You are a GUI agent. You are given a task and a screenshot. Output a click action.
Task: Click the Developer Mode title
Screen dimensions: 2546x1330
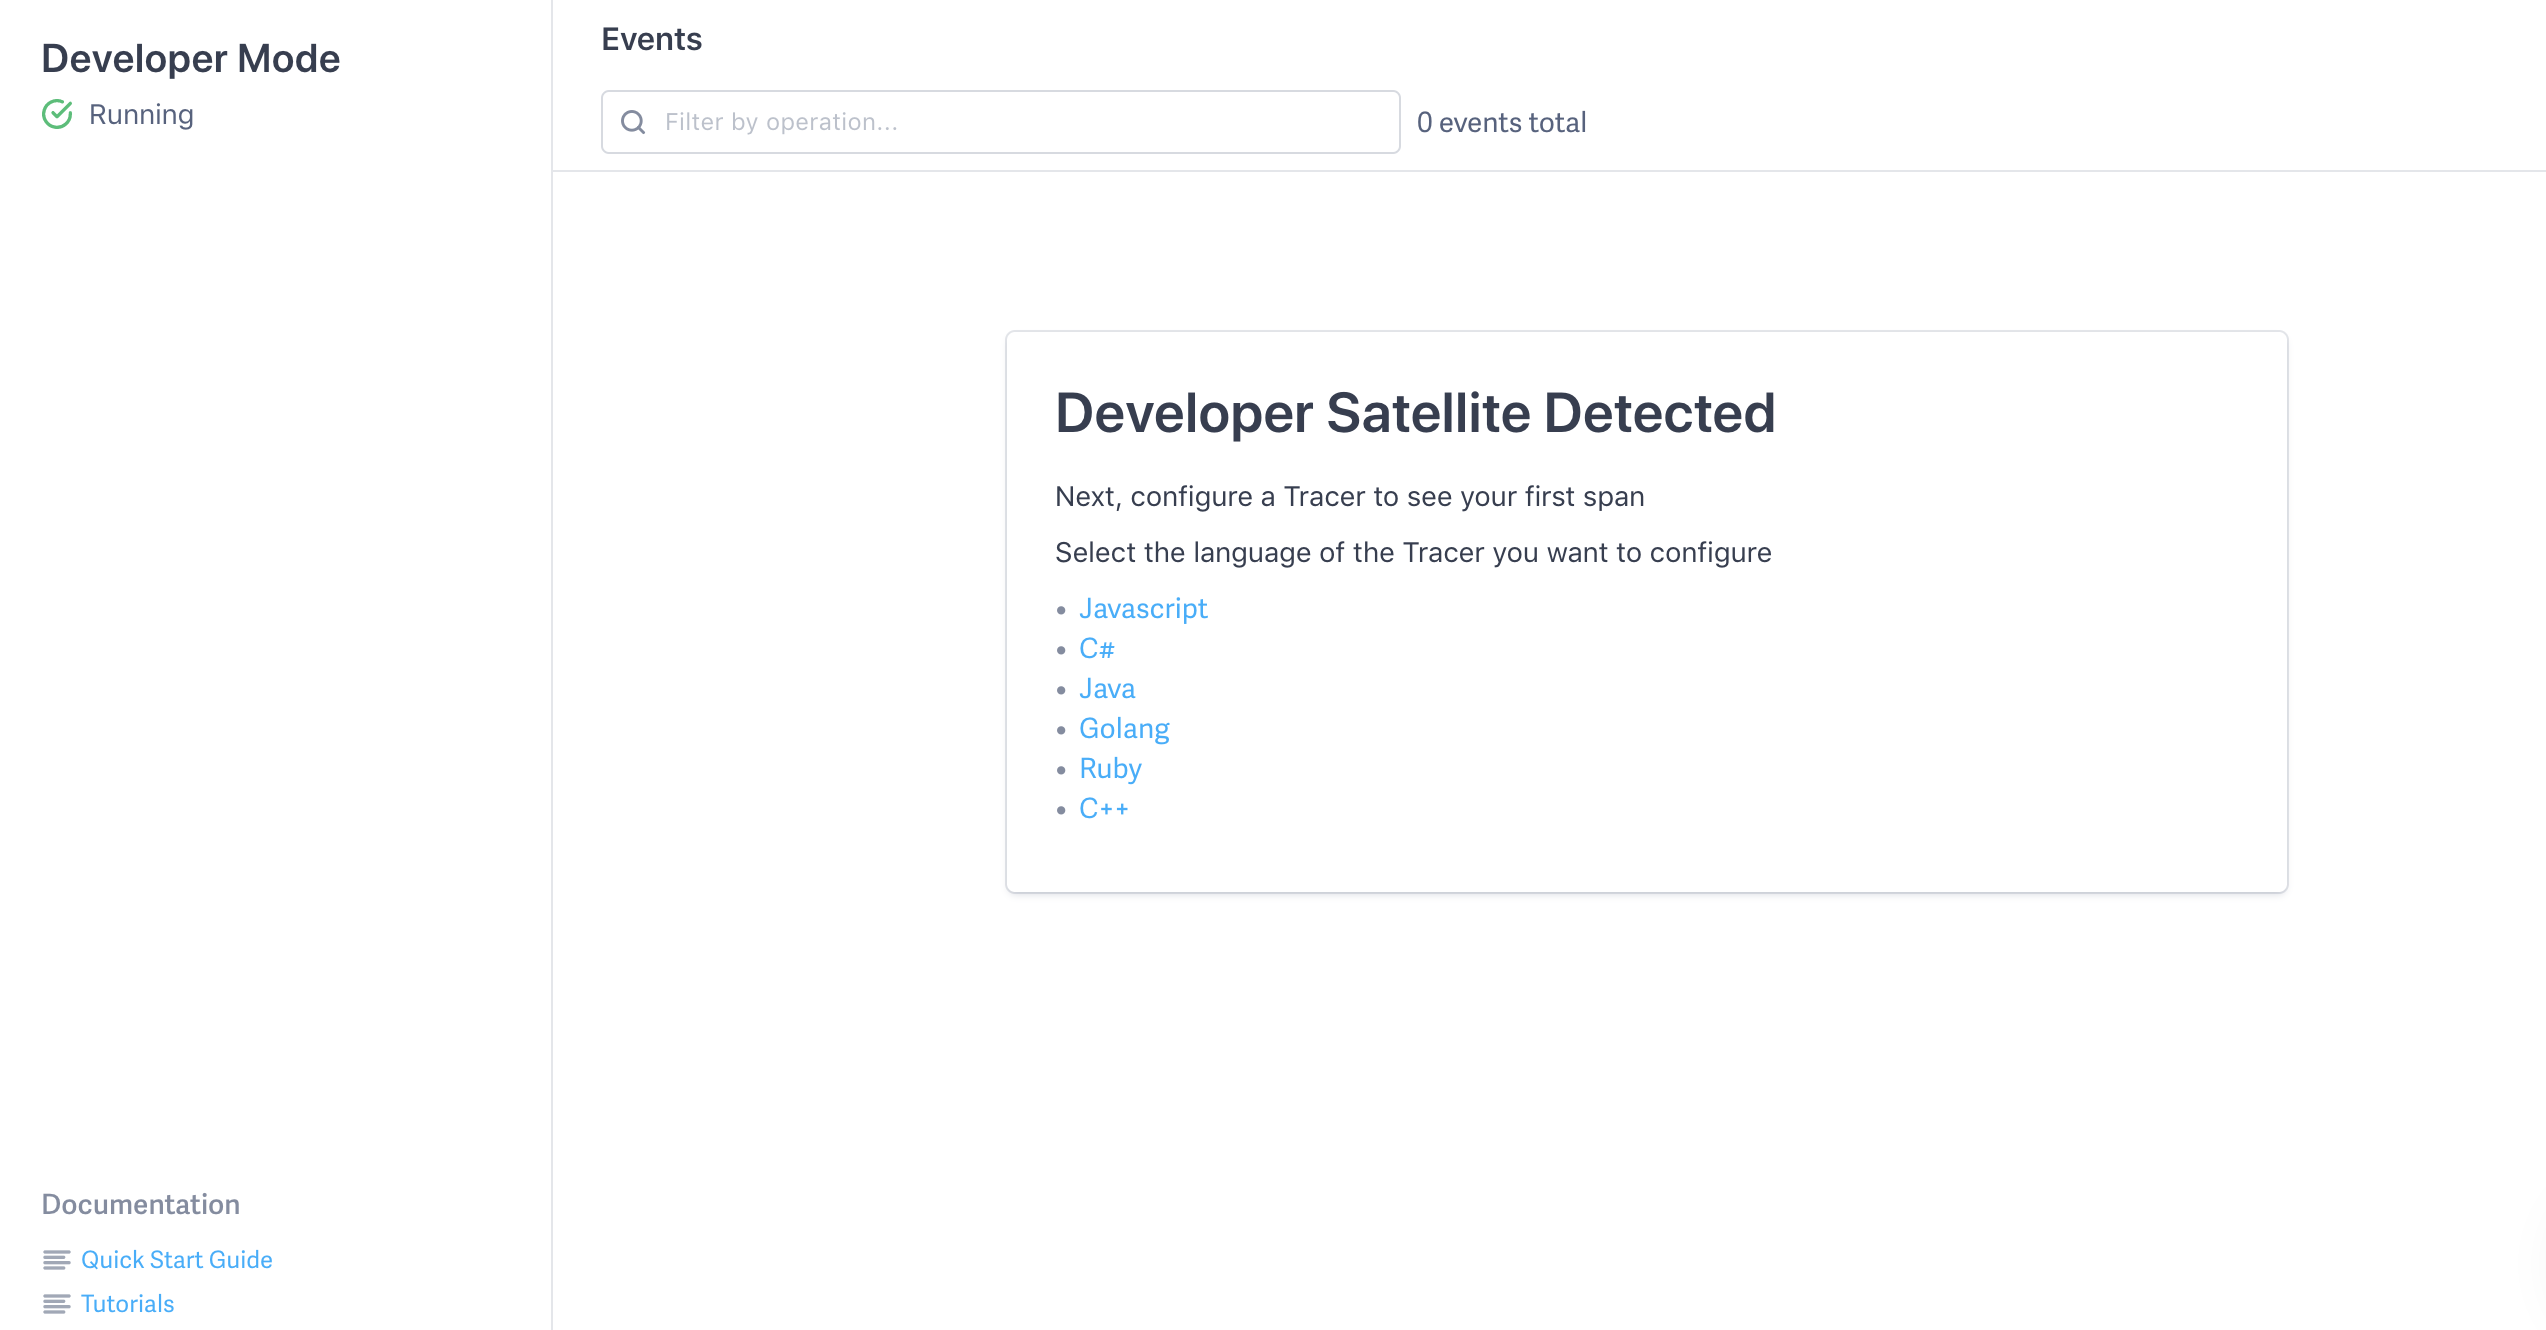coord(190,59)
